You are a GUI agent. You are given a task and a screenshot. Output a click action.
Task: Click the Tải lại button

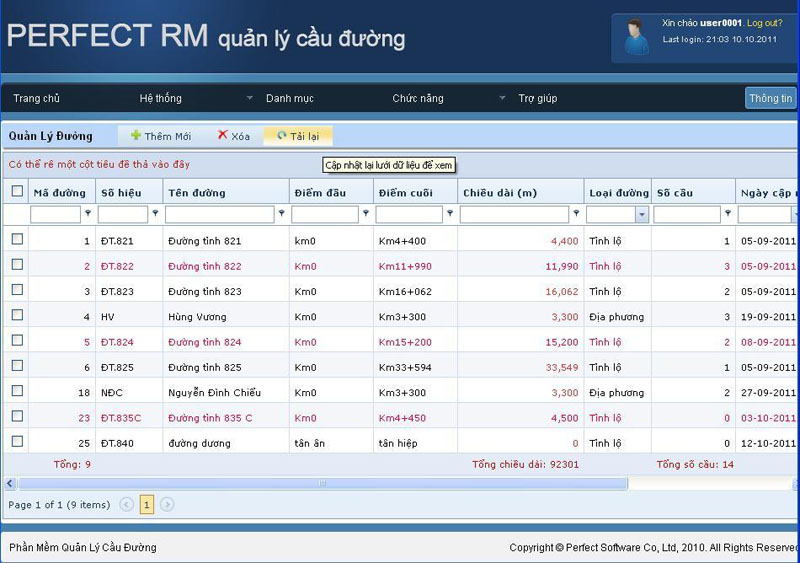[x=298, y=136]
